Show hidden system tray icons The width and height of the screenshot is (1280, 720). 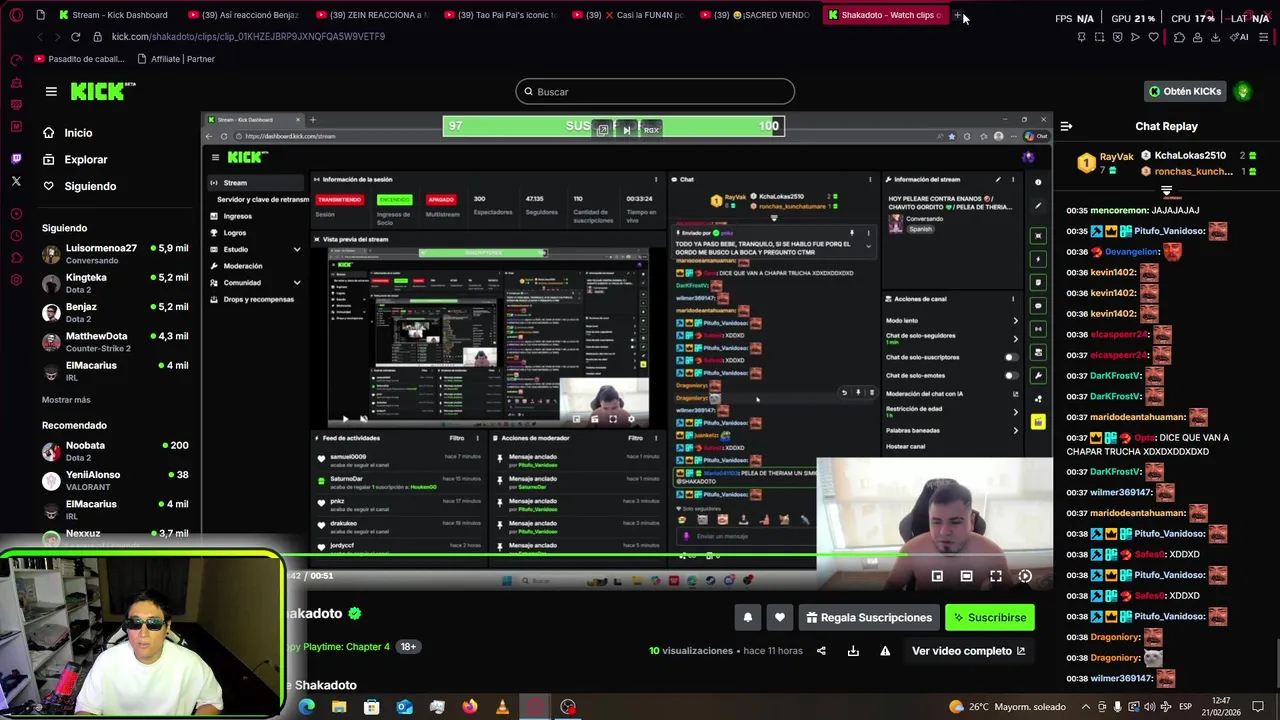[1087, 707]
